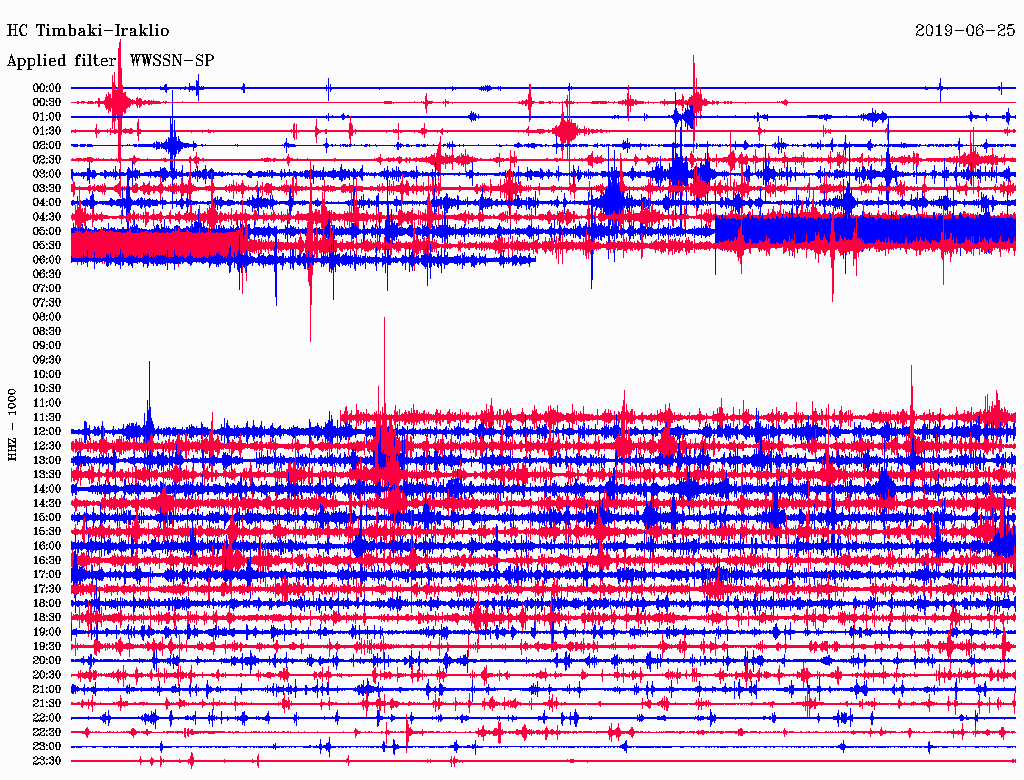Select the 04:30 time label
Viewport: 1024px width, 780px height.
pos(47,217)
